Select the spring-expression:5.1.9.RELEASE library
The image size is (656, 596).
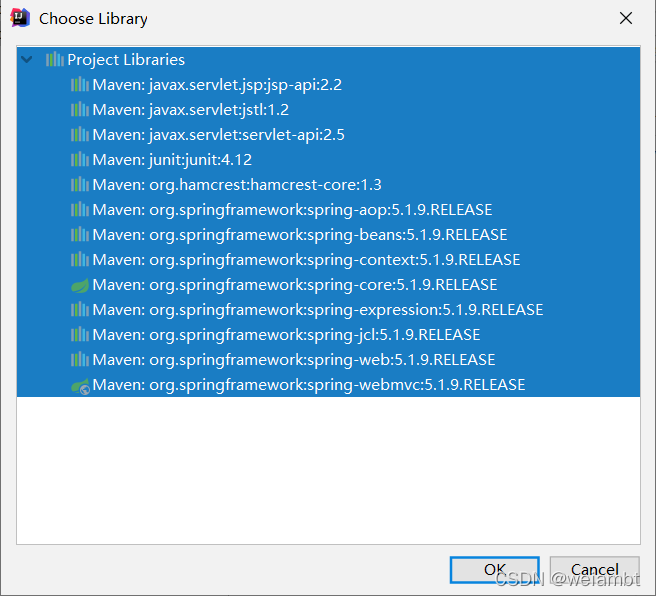(x=328, y=310)
